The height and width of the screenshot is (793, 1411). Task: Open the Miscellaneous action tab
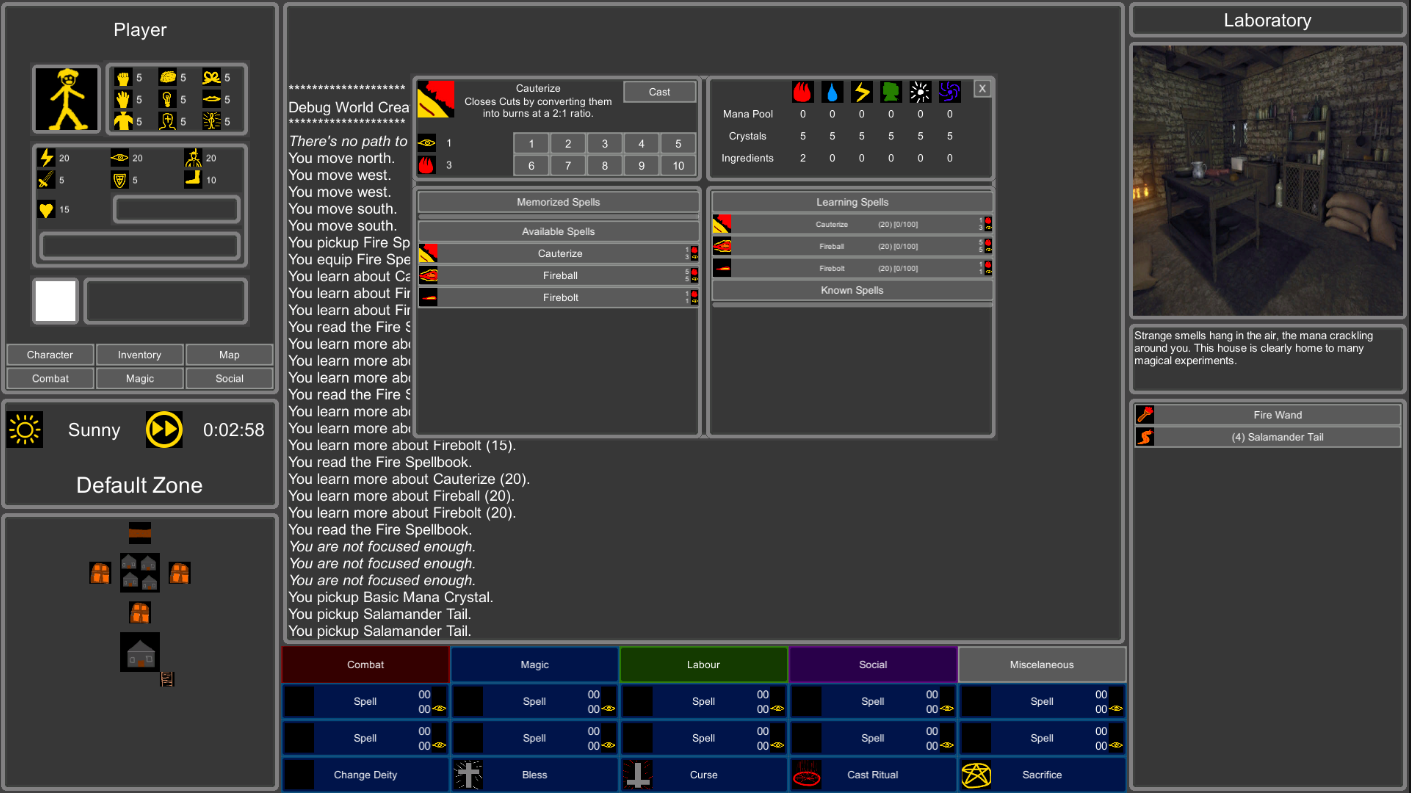point(1041,665)
